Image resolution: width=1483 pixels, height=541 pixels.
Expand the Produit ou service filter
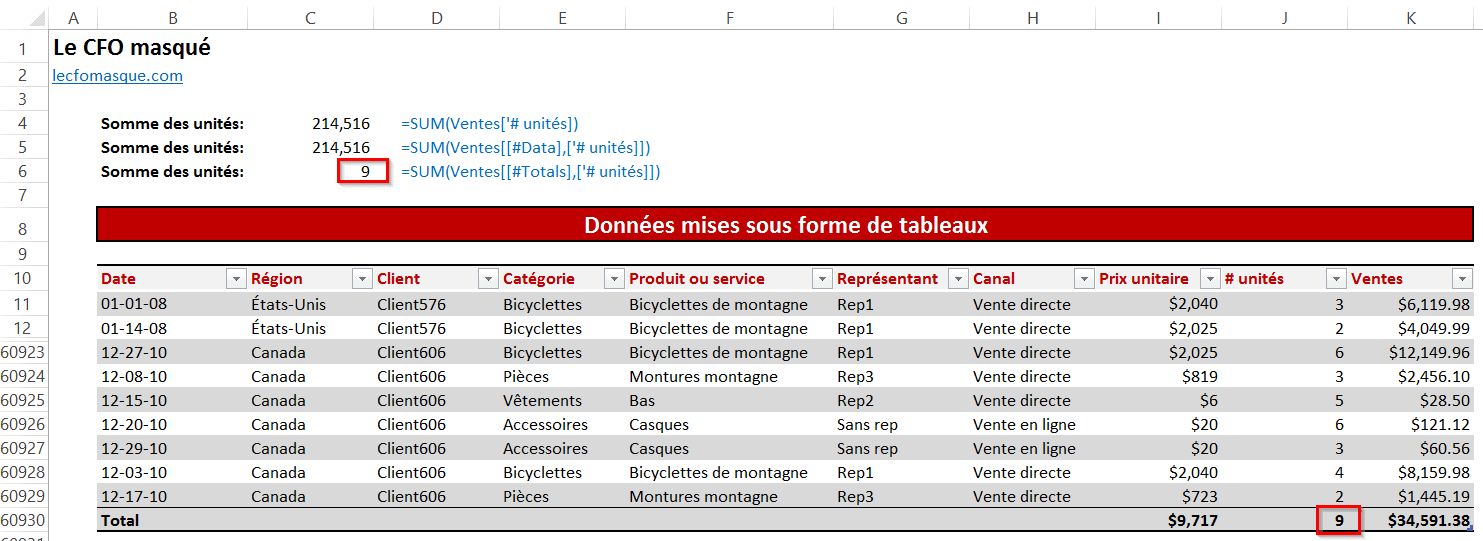click(822, 279)
